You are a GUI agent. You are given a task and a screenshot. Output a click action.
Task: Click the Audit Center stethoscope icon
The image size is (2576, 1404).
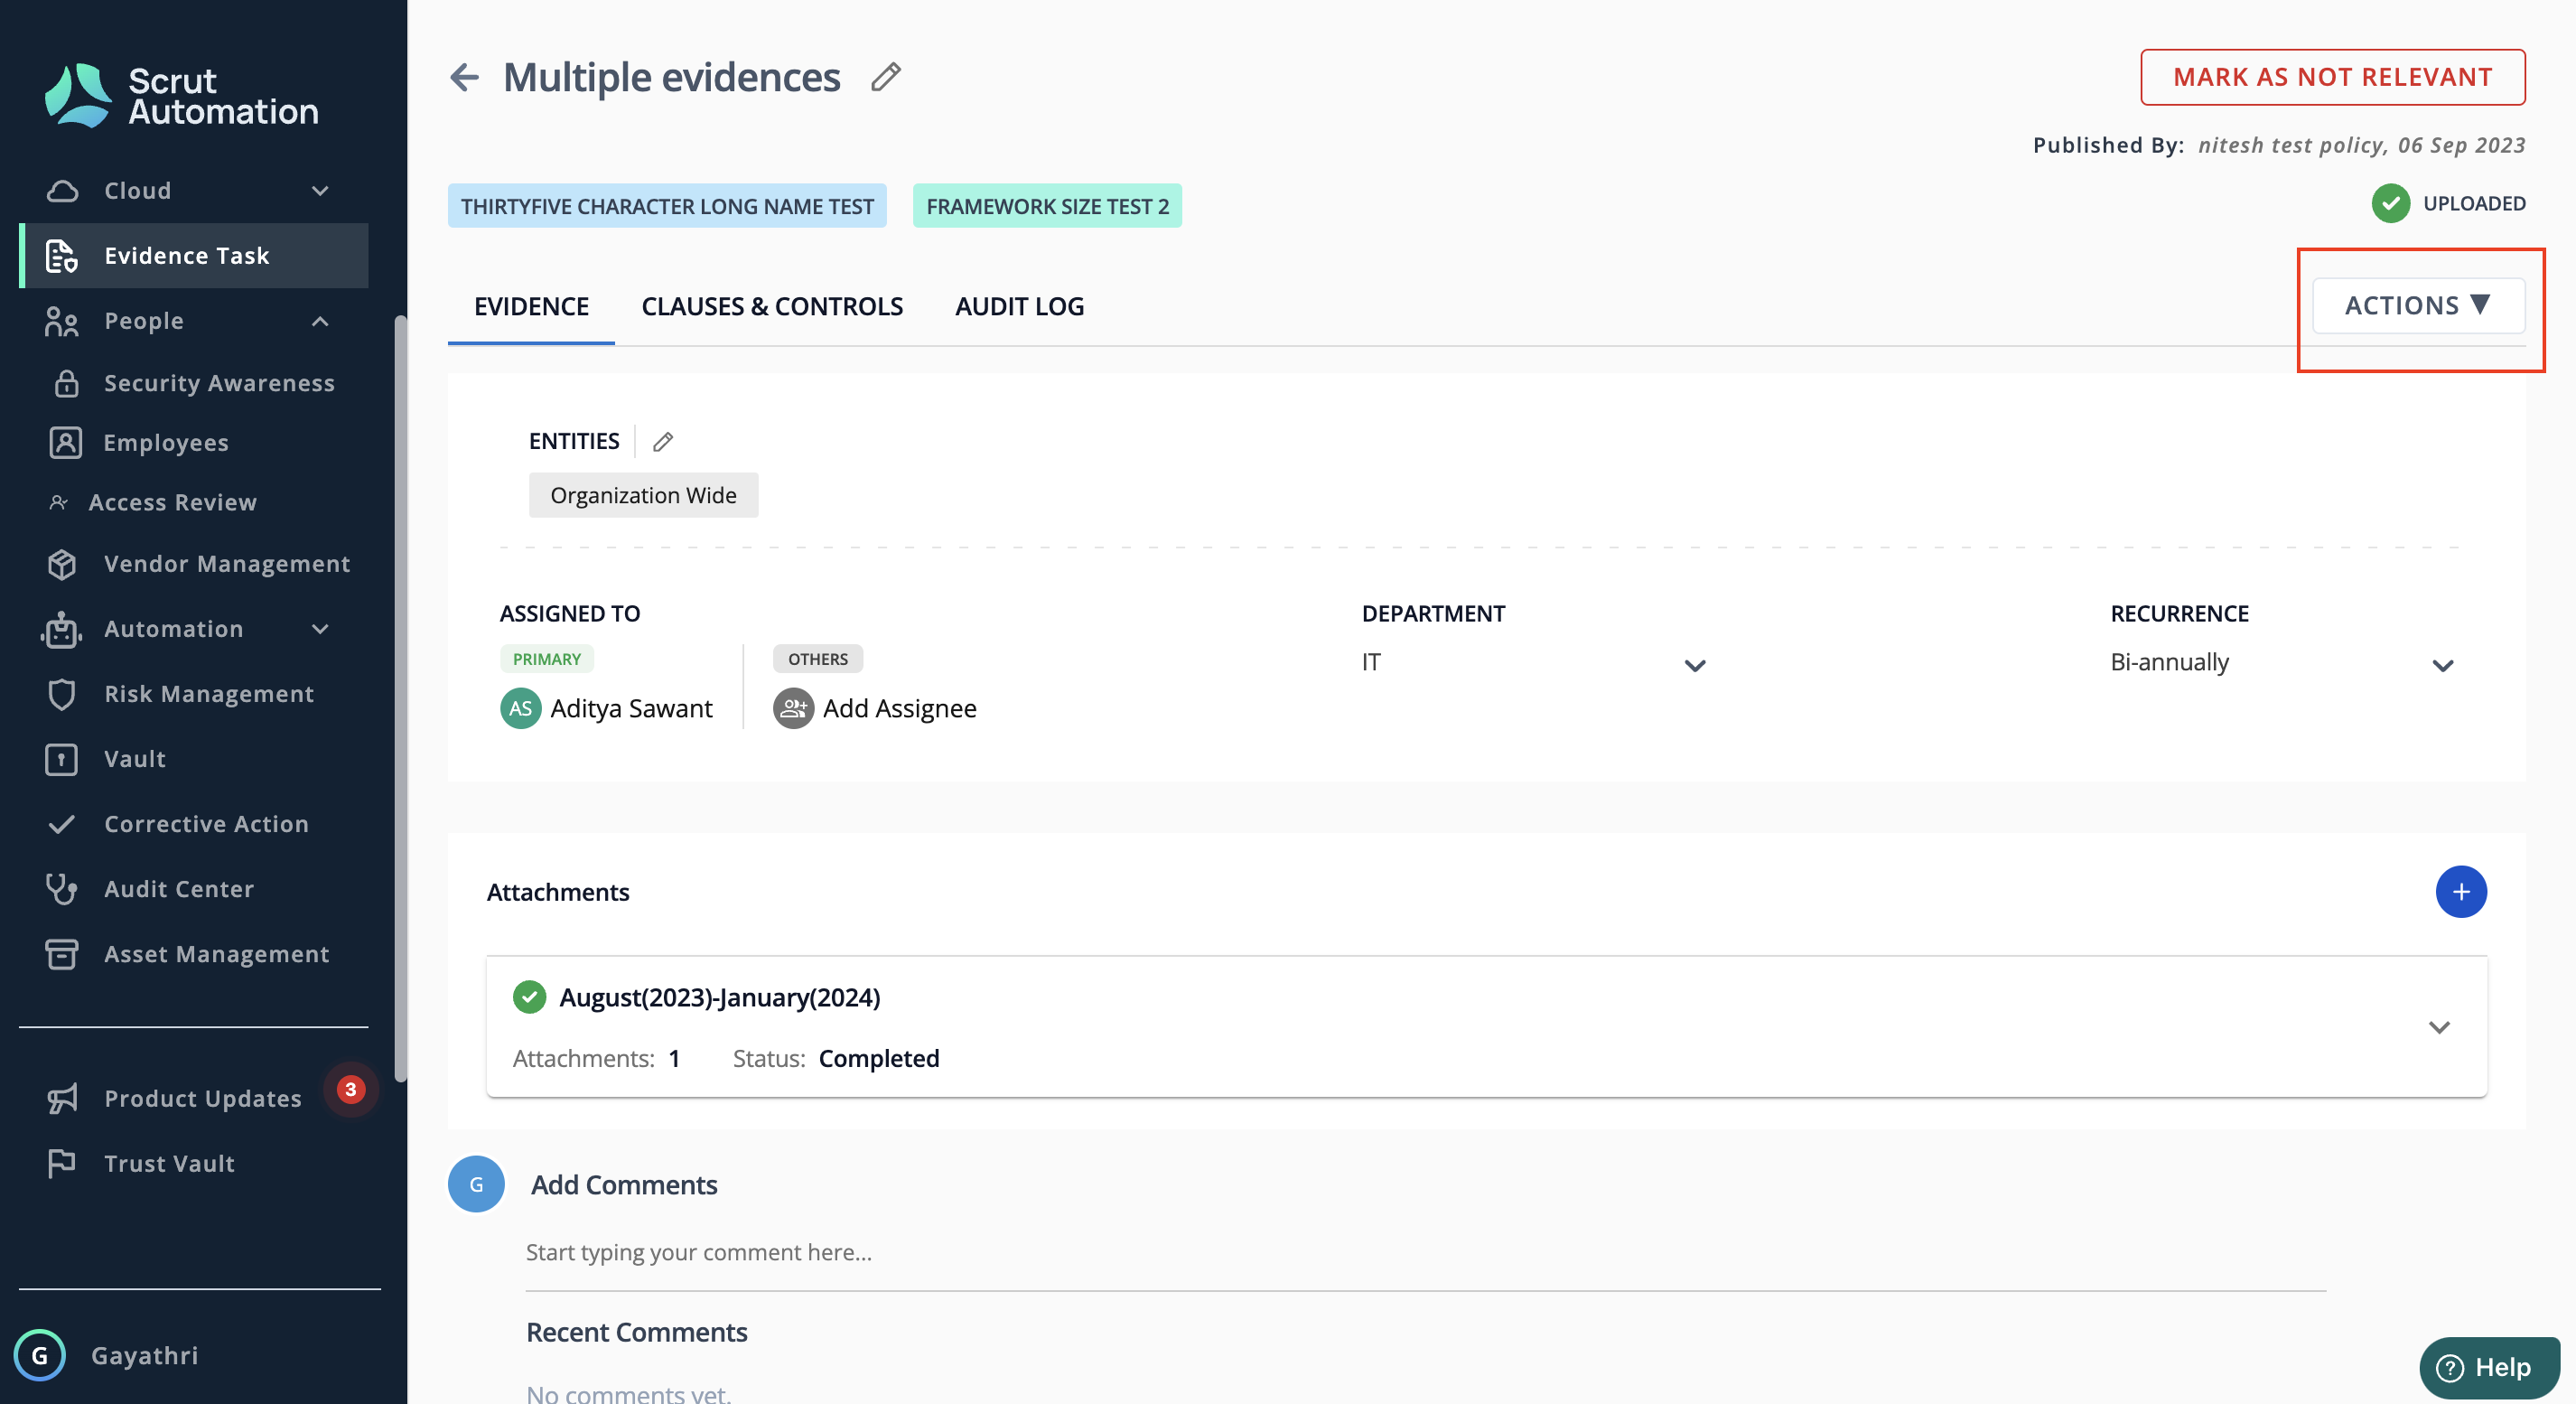pos(62,889)
